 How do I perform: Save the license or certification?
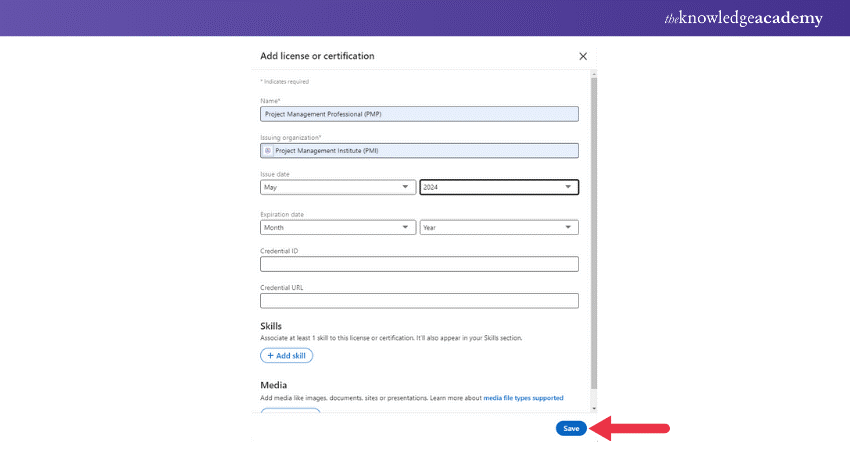coord(571,428)
